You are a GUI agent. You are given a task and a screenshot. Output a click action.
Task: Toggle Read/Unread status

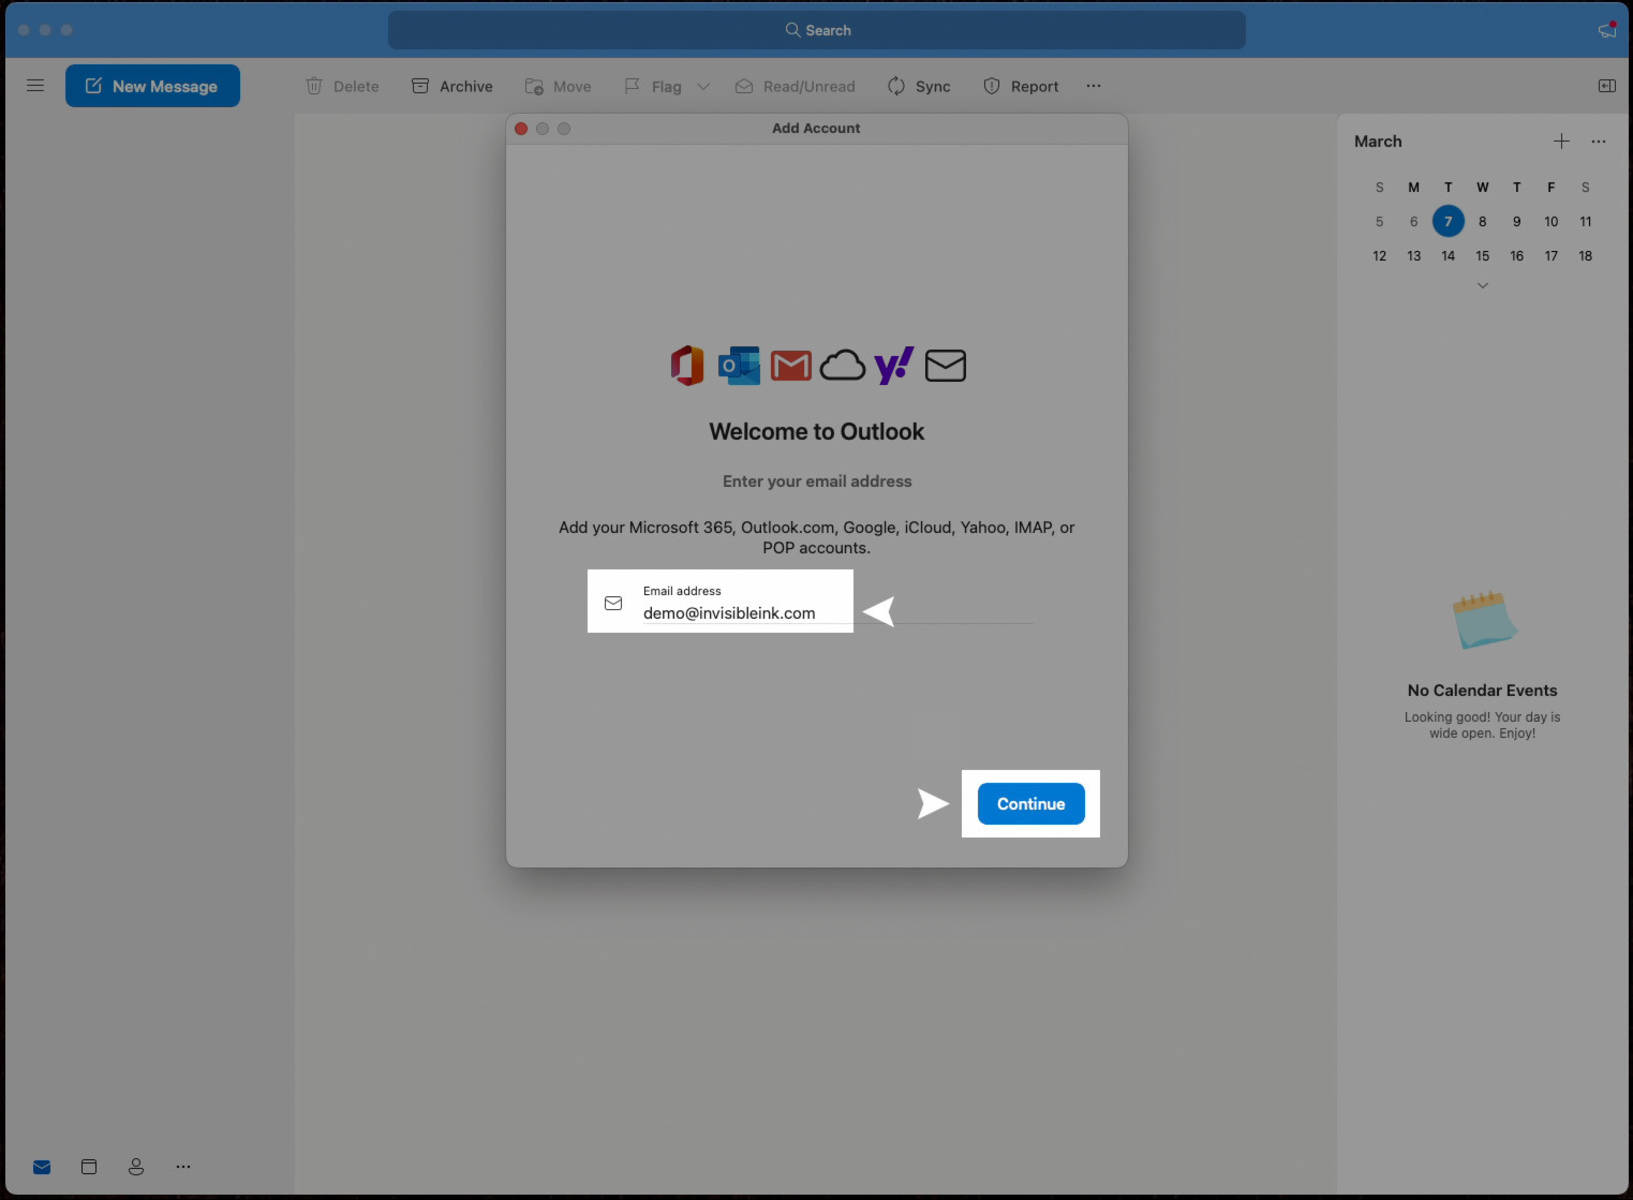795,86
